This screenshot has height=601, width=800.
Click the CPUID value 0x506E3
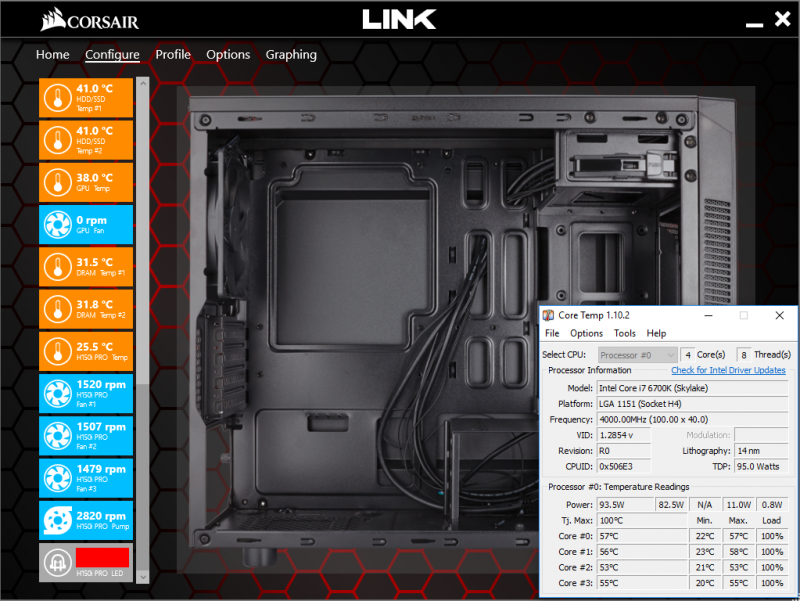click(x=623, y=466)
